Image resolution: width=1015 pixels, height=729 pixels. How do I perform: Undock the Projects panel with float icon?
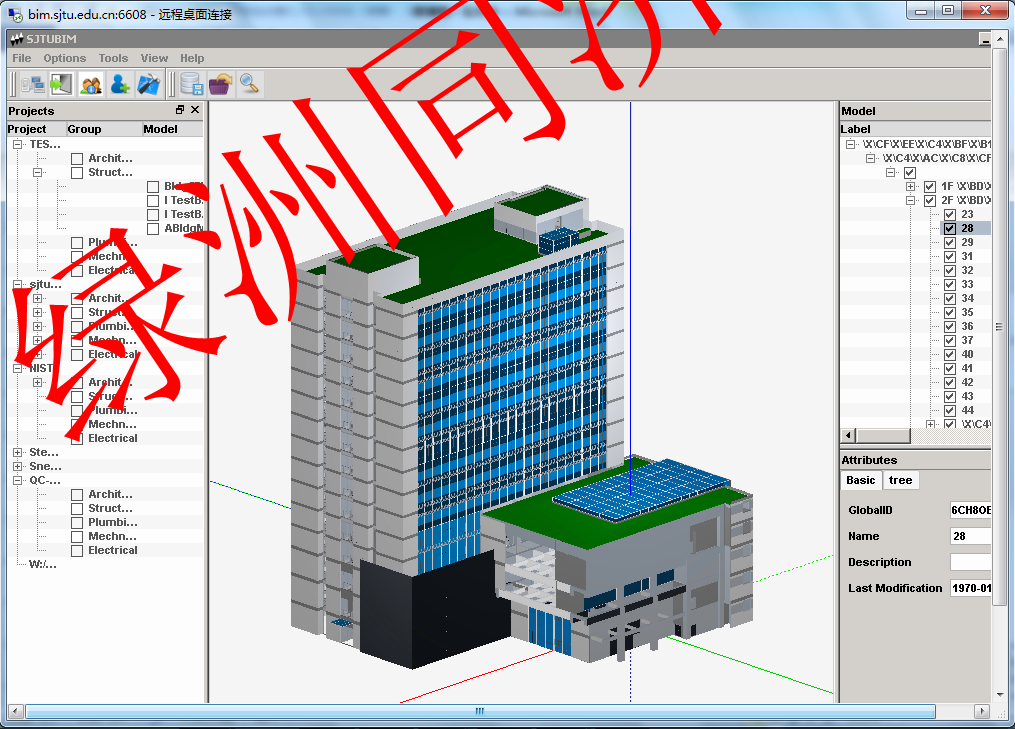[180, 110]
